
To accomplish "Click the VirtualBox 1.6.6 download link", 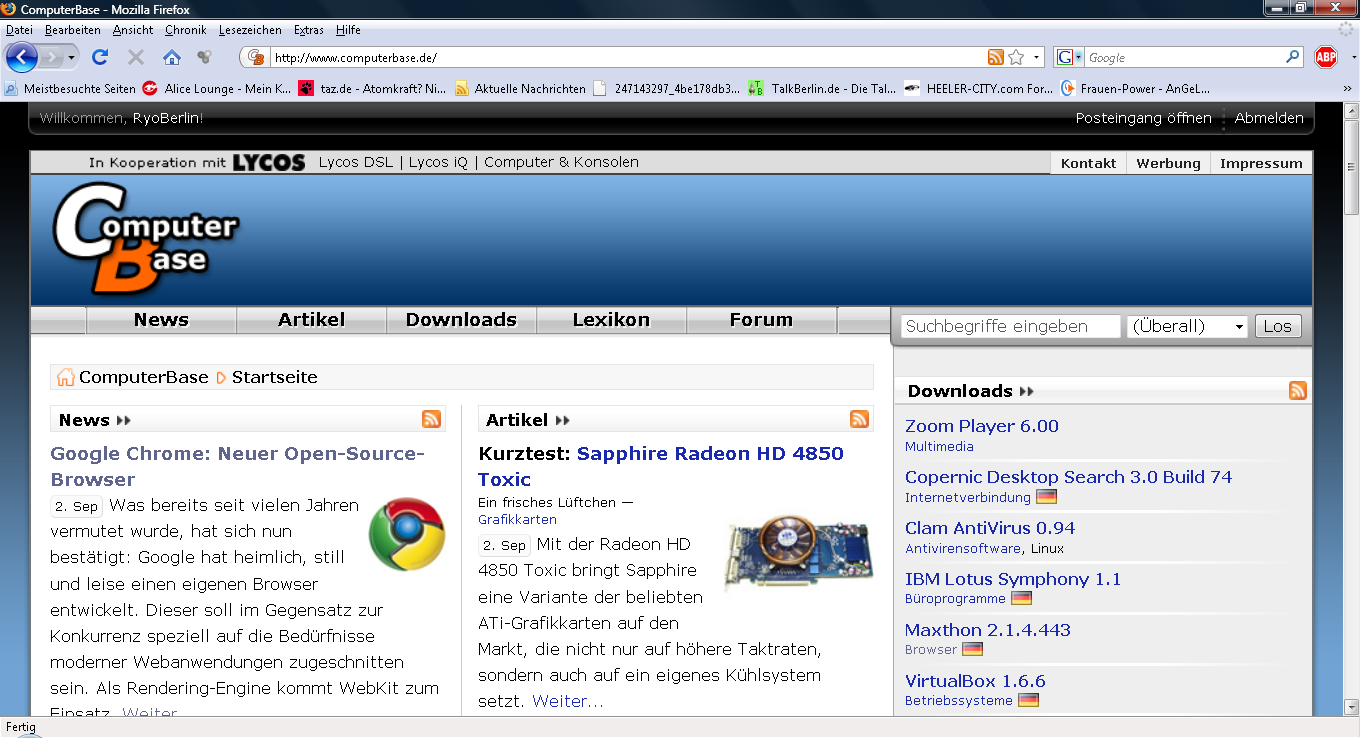I will 975,681.
